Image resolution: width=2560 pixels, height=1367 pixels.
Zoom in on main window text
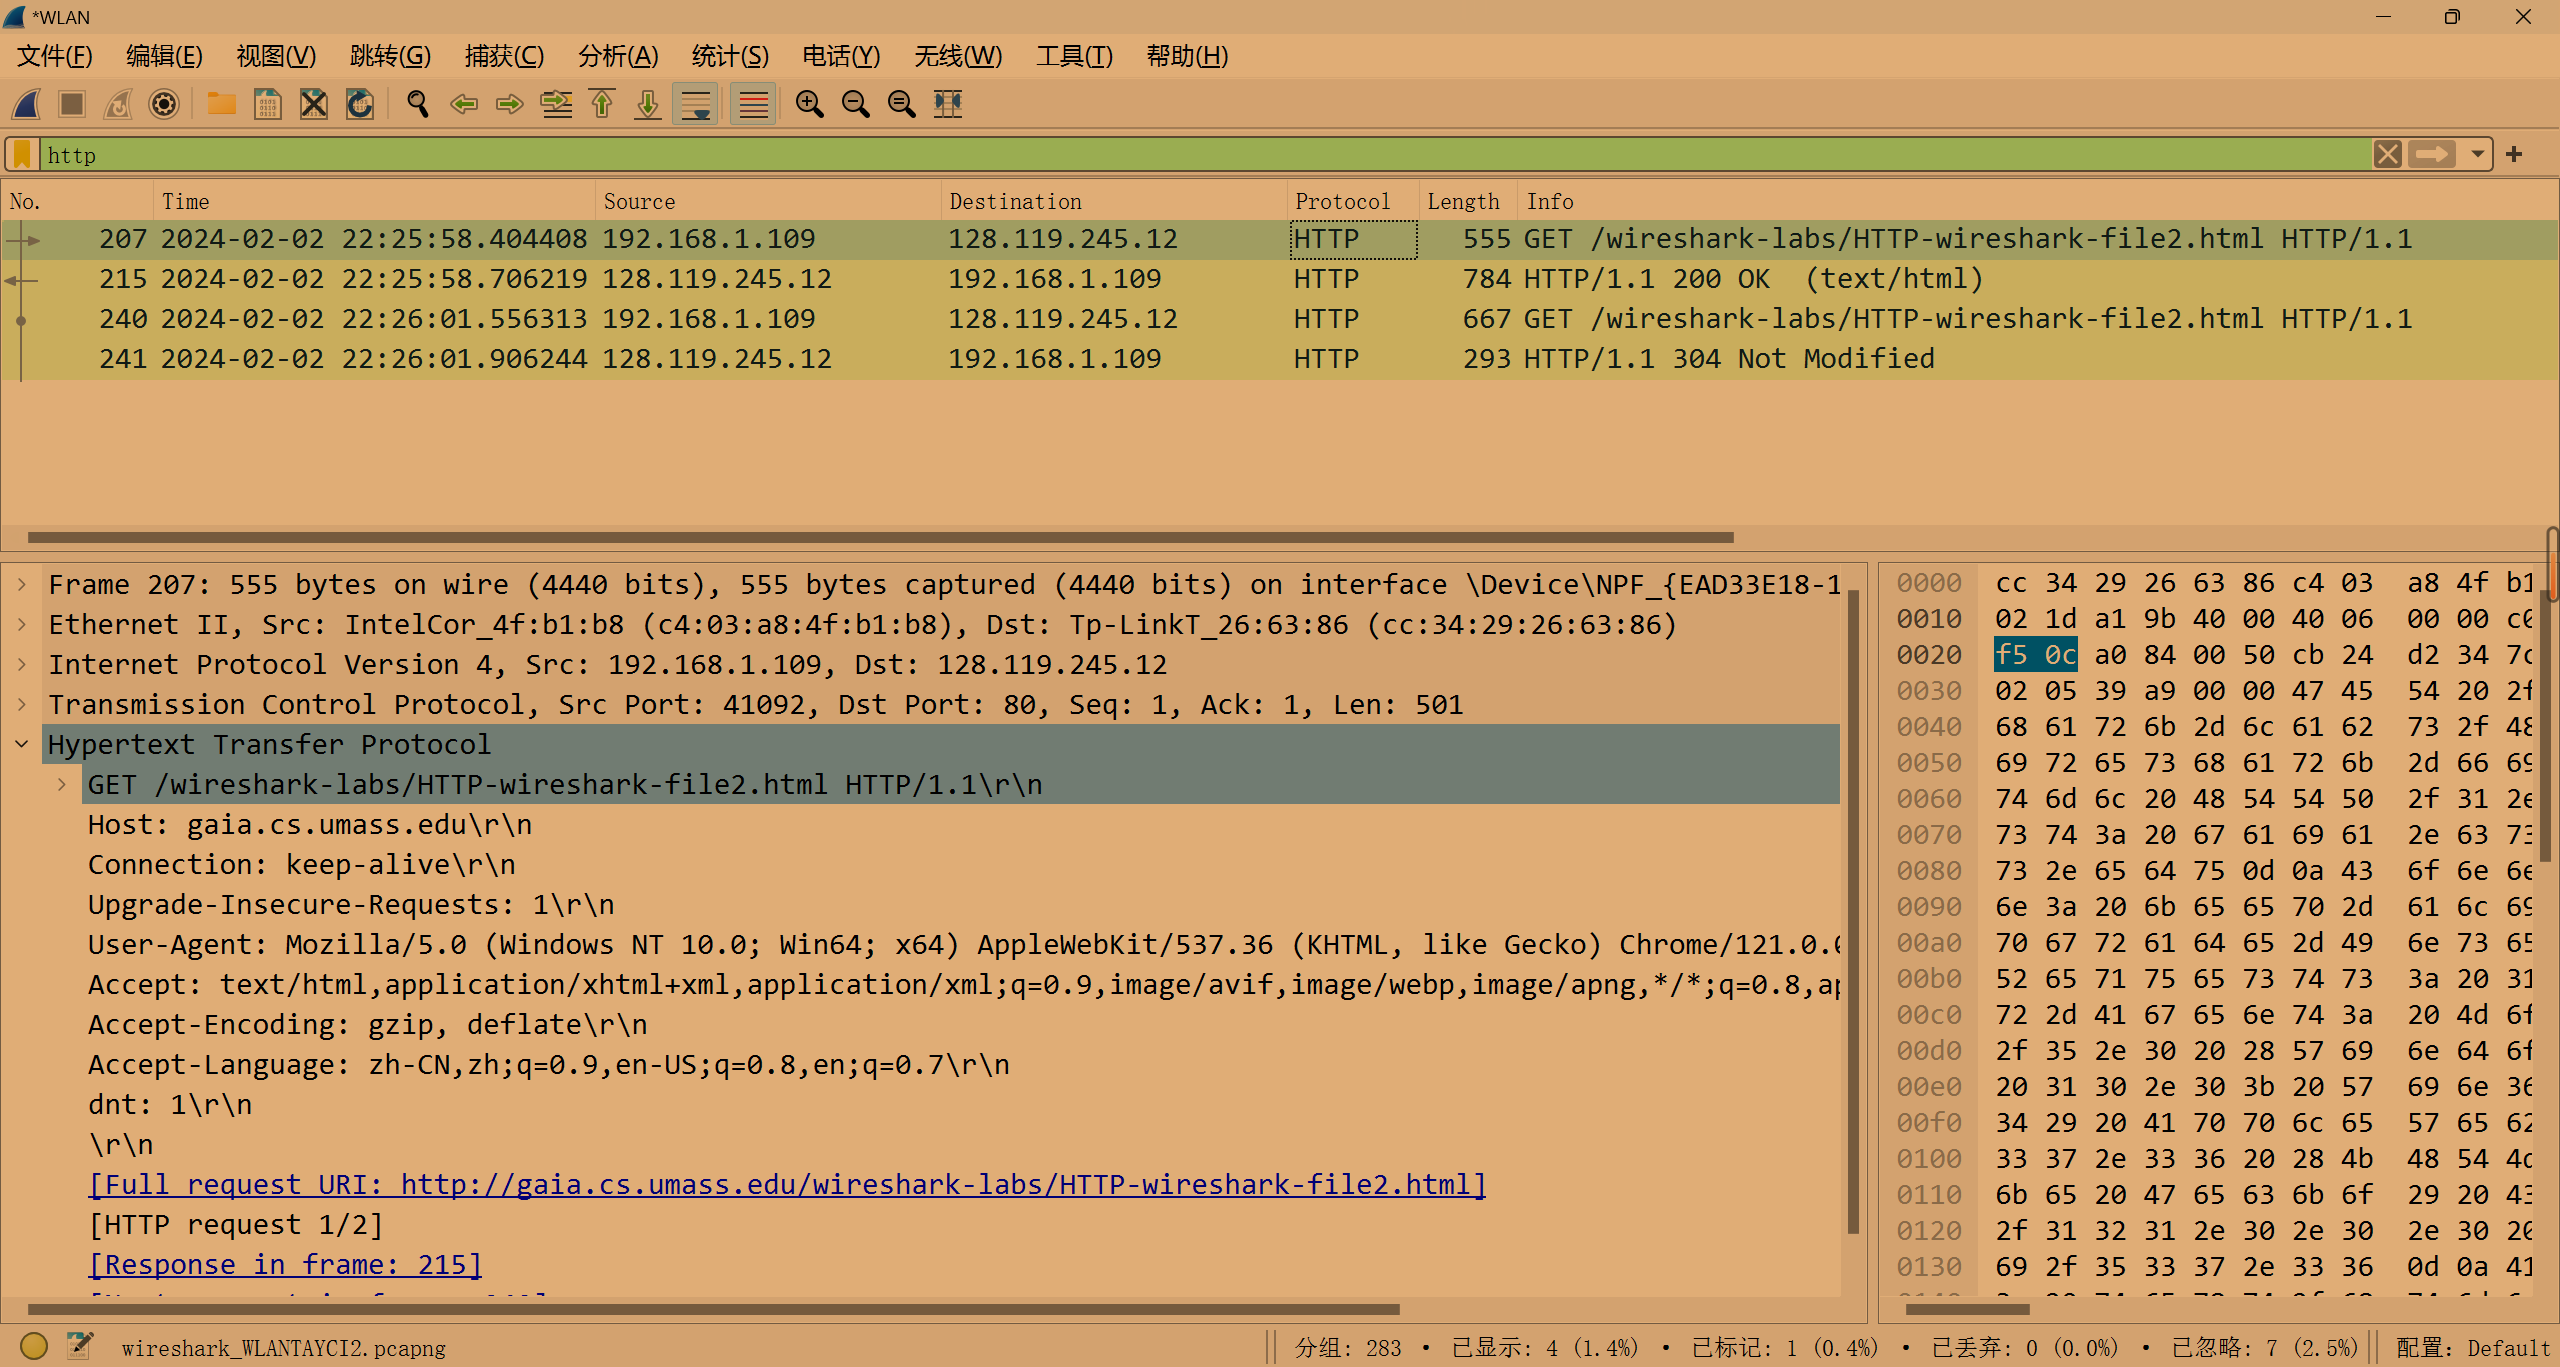pyautogui.click(x=810, y=104)
